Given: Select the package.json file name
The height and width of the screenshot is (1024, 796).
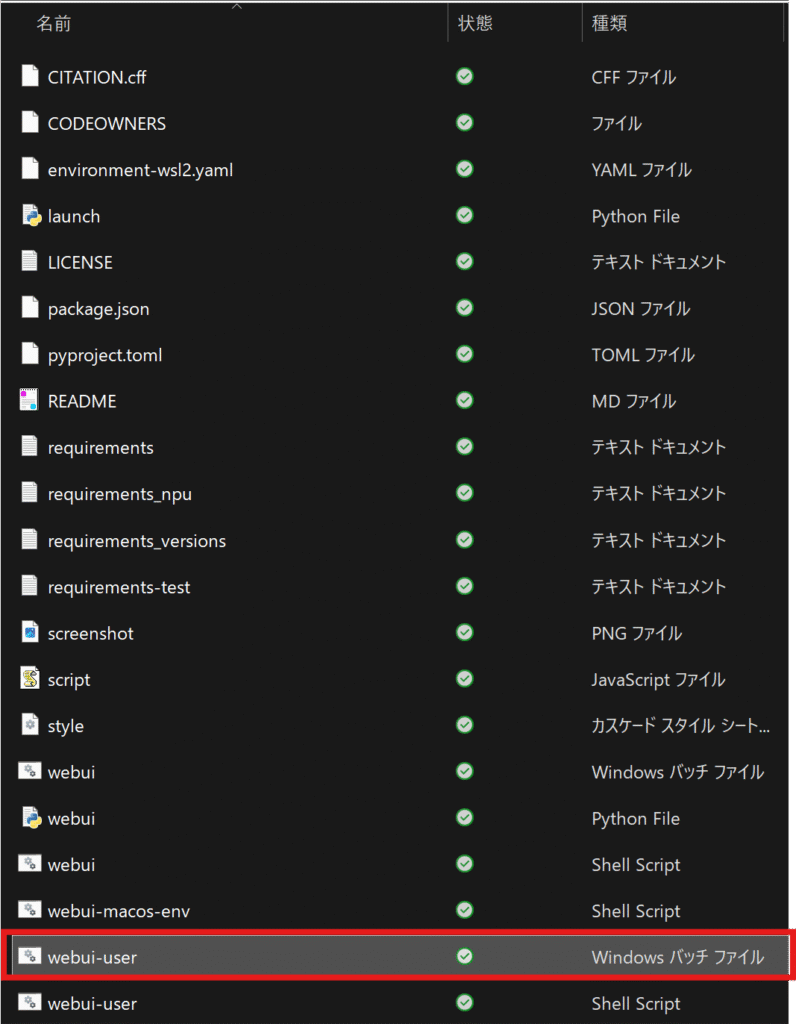Looking at the screenshot, I should (98, 309).
